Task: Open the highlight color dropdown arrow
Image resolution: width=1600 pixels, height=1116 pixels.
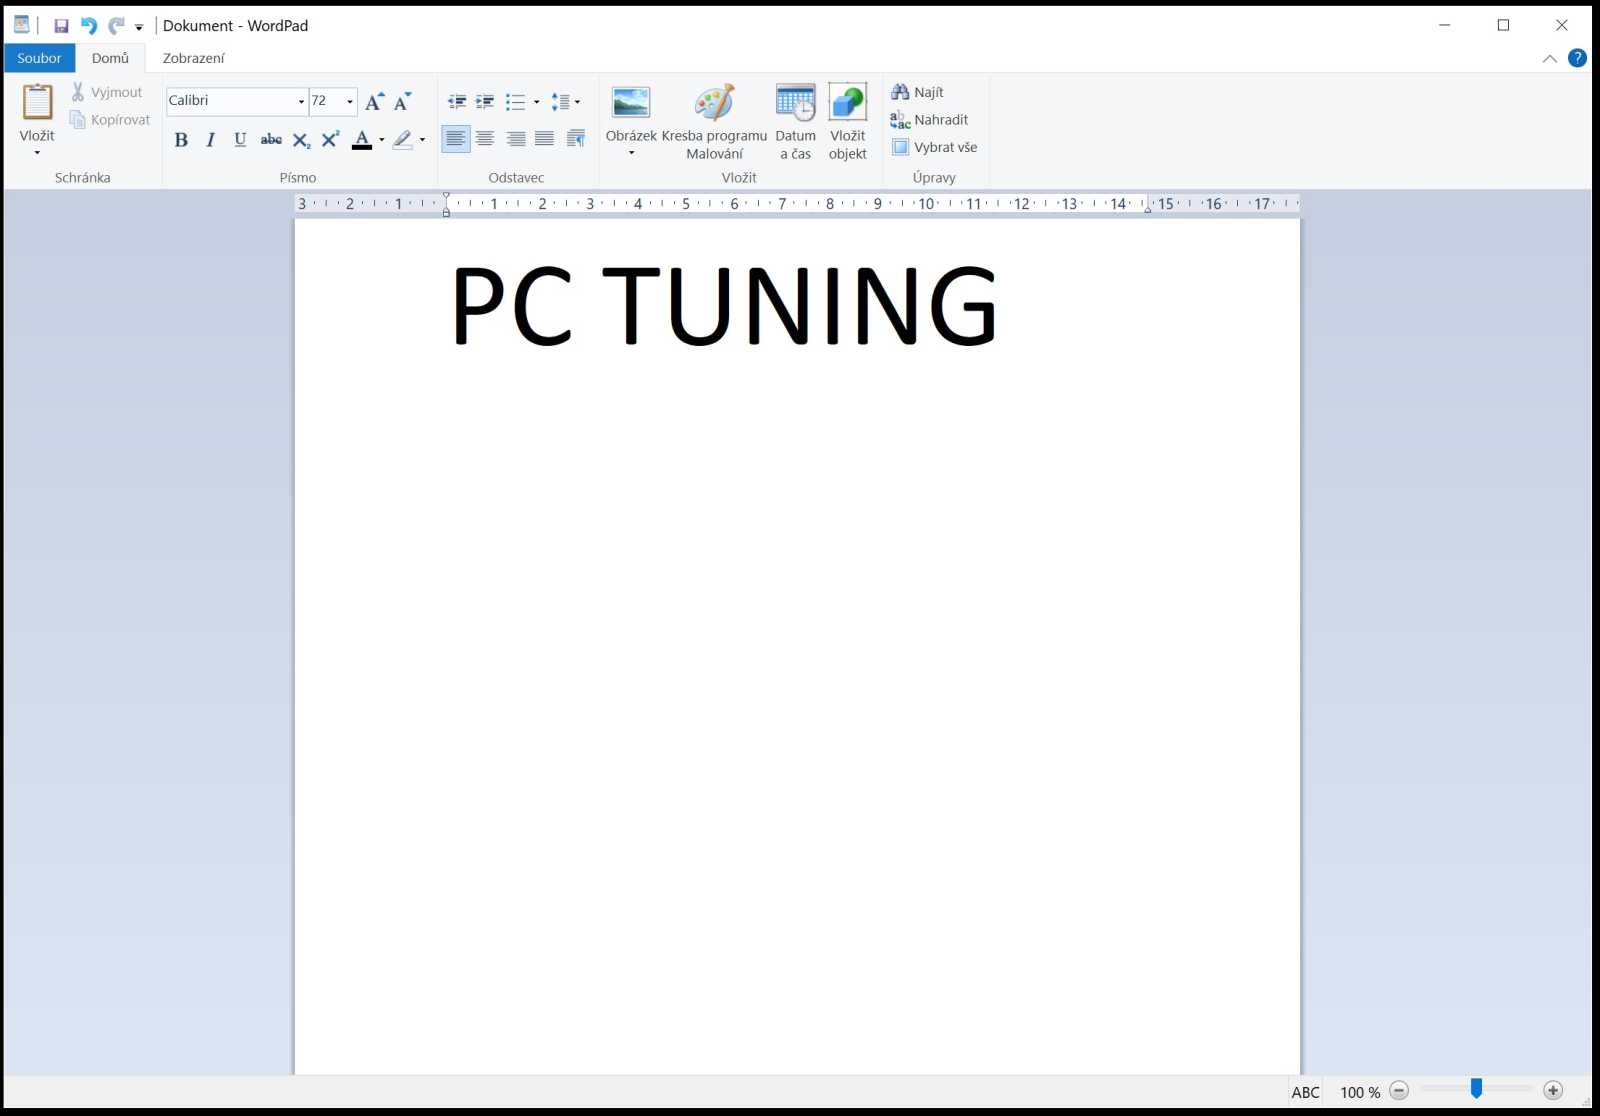Action: 422,140
